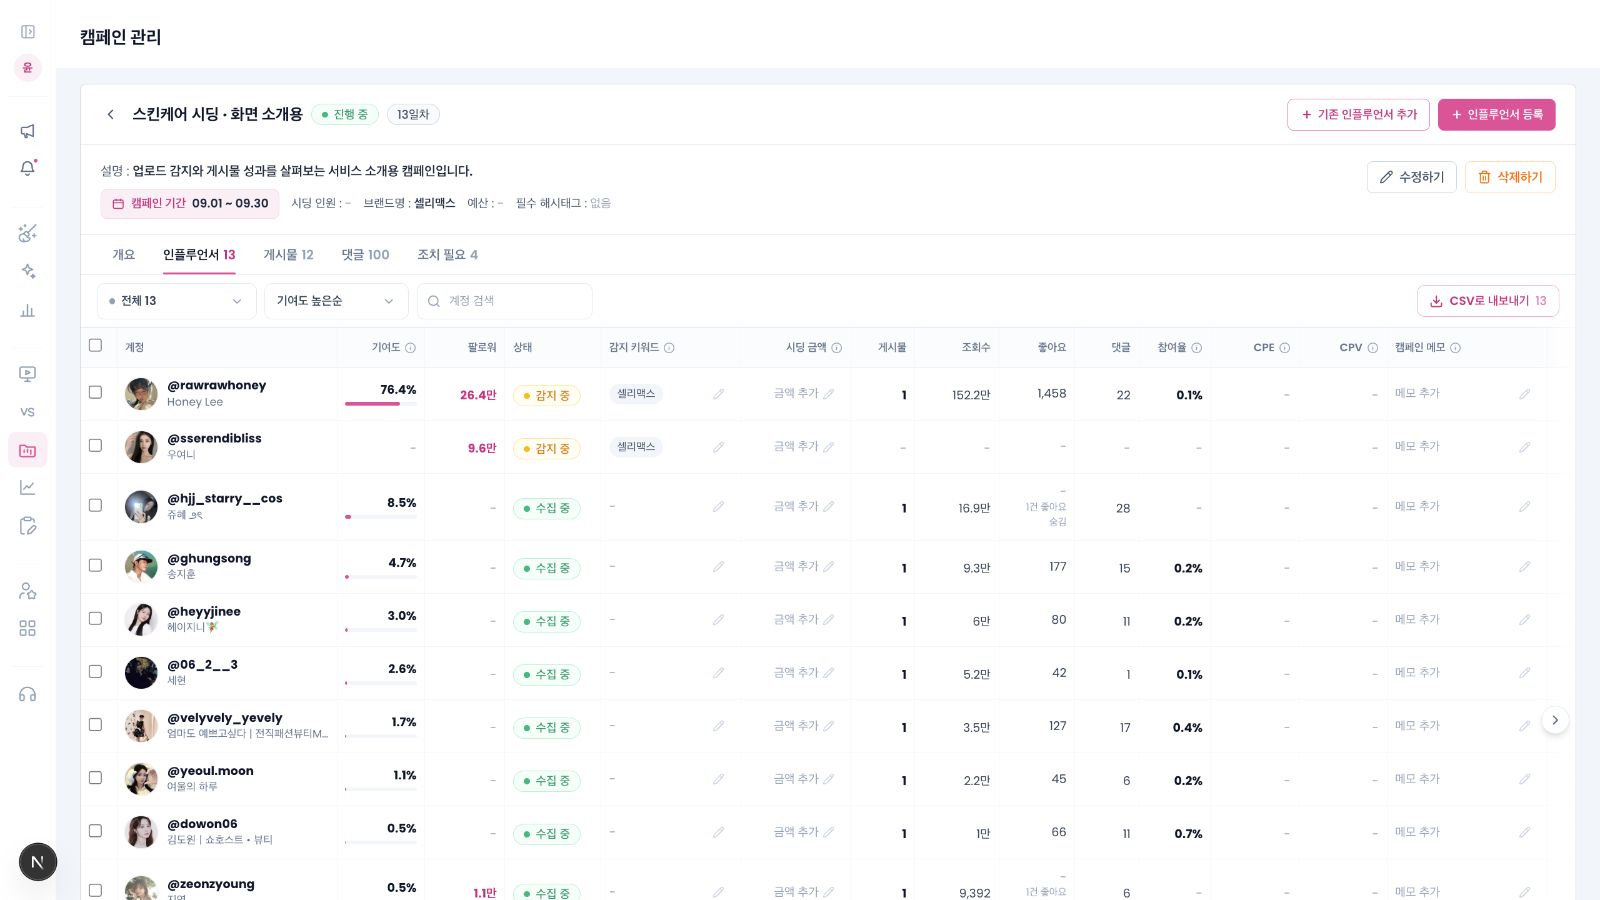This screenshot has height=900, width=1600.
Task: Collapse sidebar using the top panel icon
Action: [x=28, y=32]
